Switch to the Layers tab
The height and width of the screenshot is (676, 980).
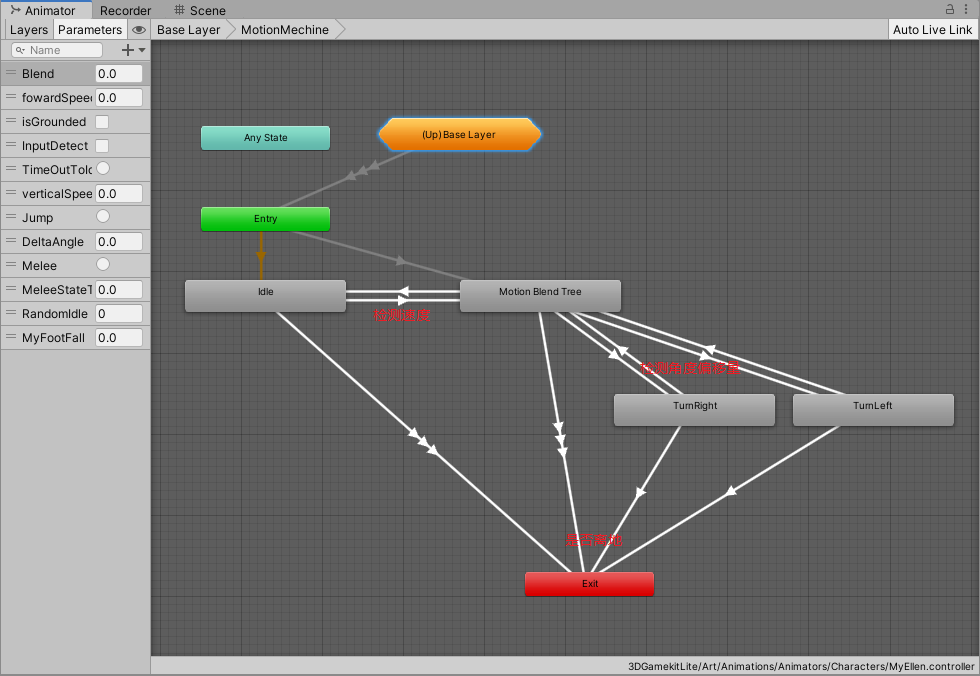tap(28, 29)
